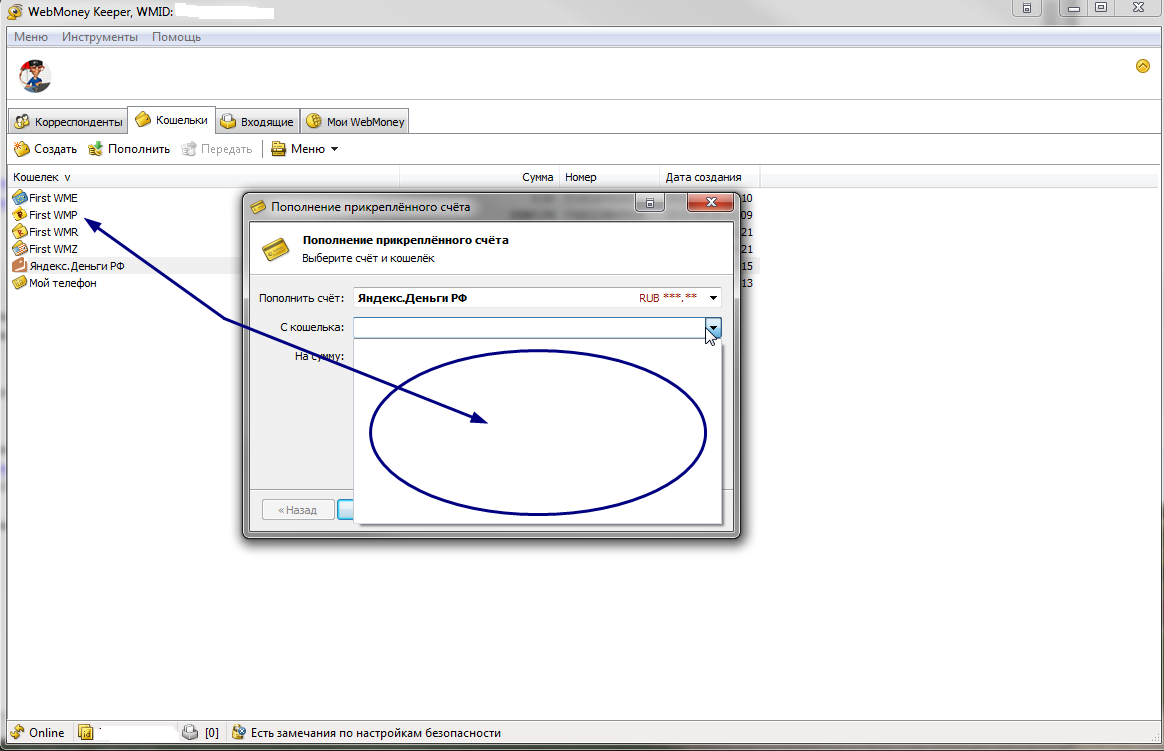Select the Яндекс.Деньги РФ account icon
Screen dimensions: 1164x751
coord(20,266)
